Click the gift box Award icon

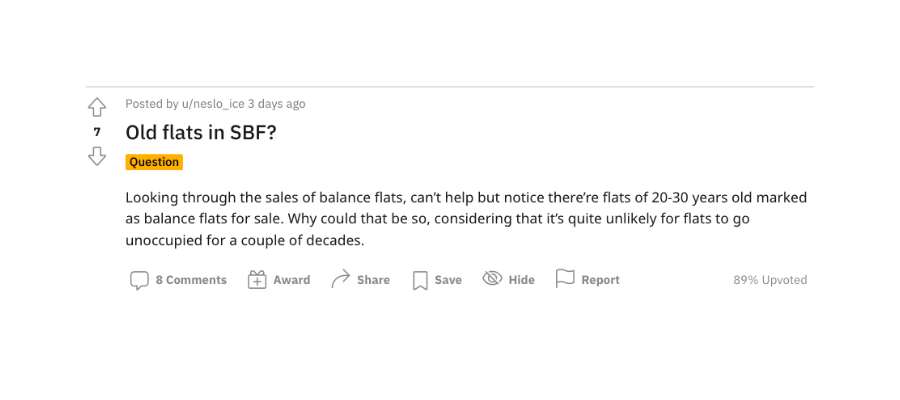tap(257, 280)
